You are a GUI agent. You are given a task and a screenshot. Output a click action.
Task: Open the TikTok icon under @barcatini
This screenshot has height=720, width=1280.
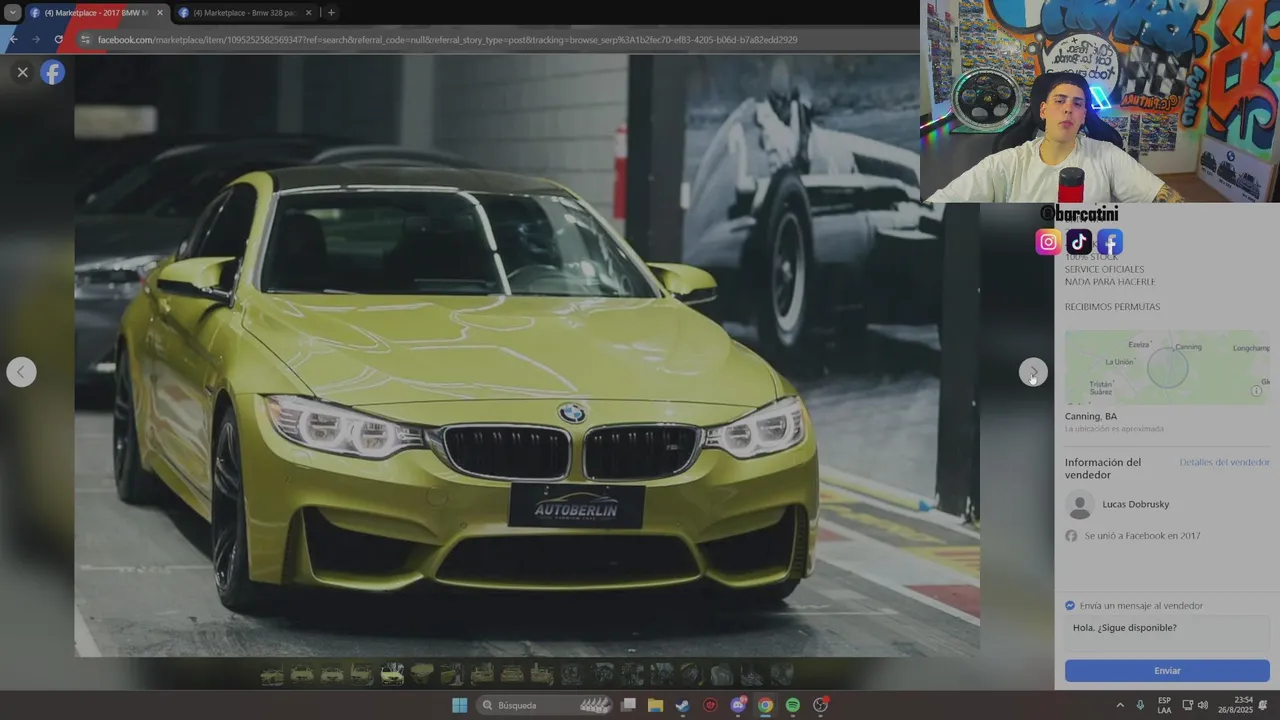click(x=1079, y=241)
